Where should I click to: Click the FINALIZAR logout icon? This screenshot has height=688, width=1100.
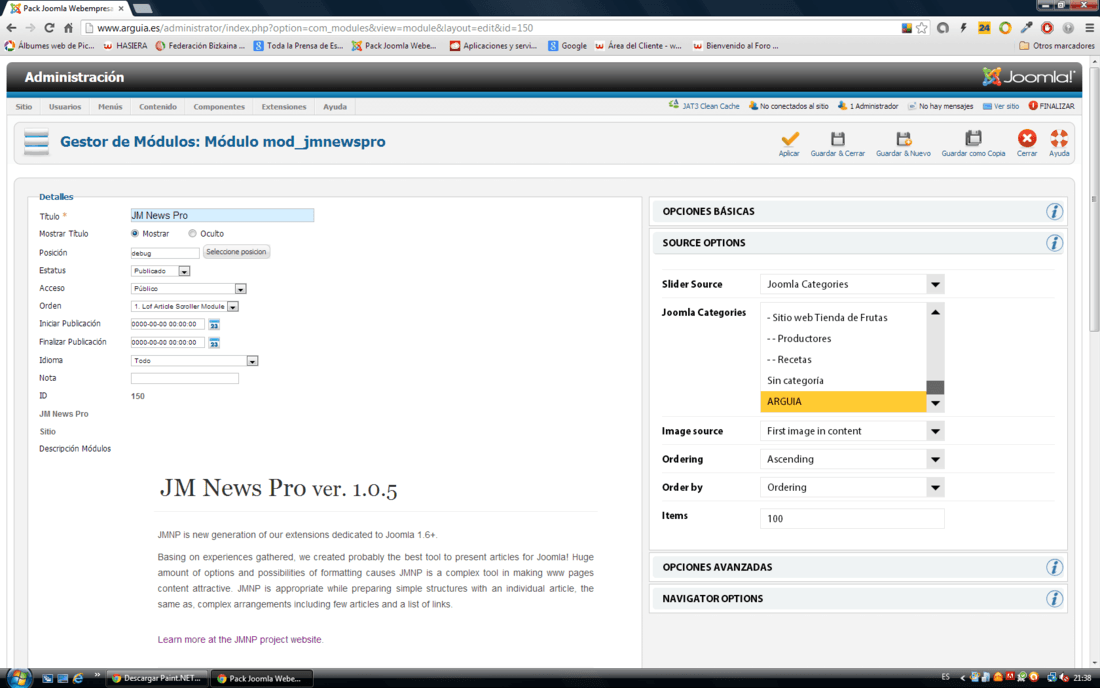pyautogui.click(x=1033, y=106)
